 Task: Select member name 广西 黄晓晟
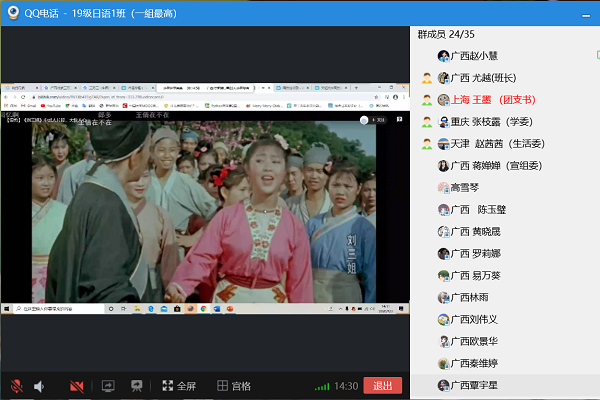pyautogui.click(x=476, y=232)
